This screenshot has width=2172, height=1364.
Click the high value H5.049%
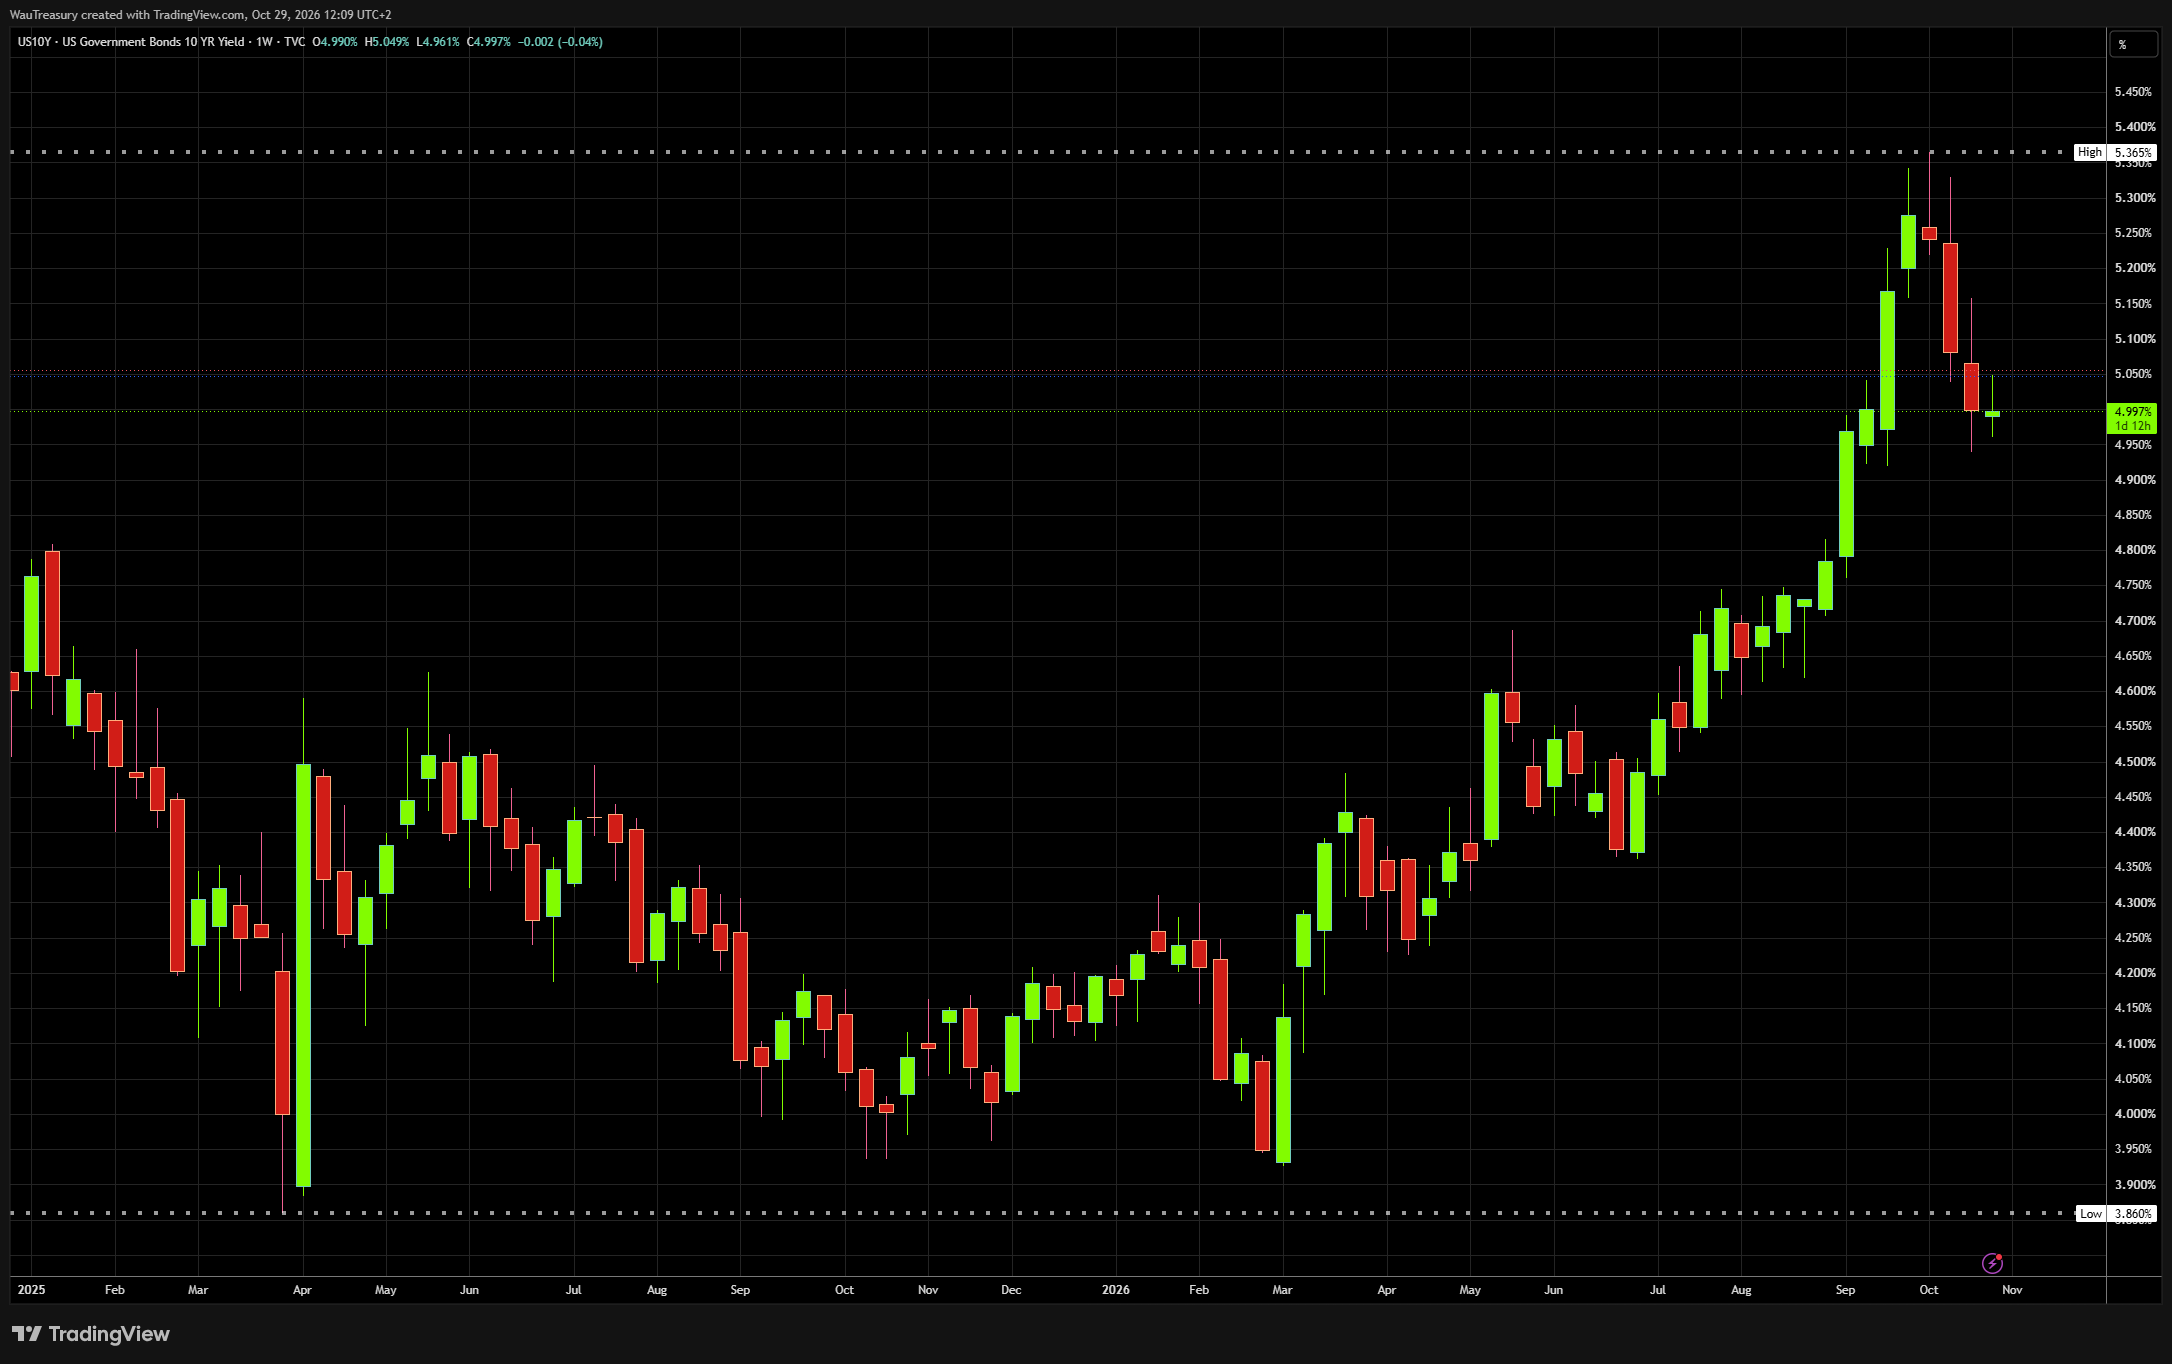coord(387,42)
